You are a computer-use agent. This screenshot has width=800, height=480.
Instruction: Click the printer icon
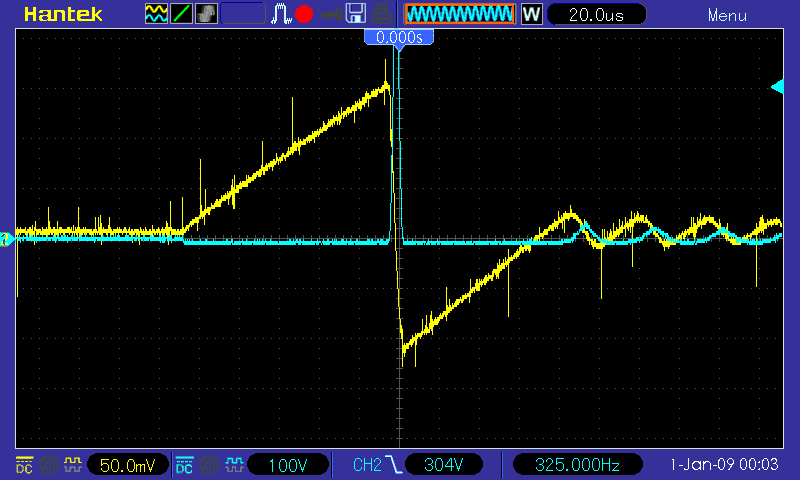pyautogui.click(x=381, y=14)
